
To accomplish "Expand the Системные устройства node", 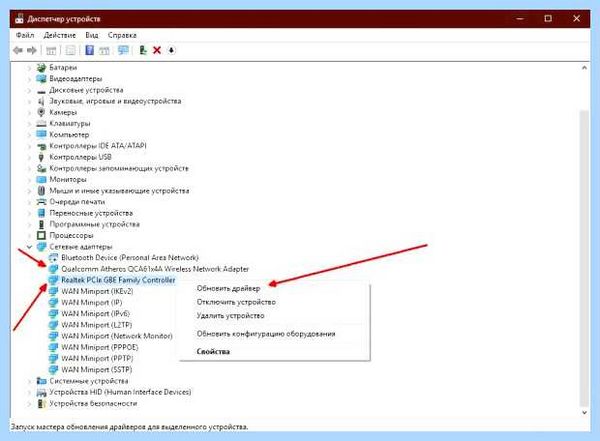I will click(29, 381).
